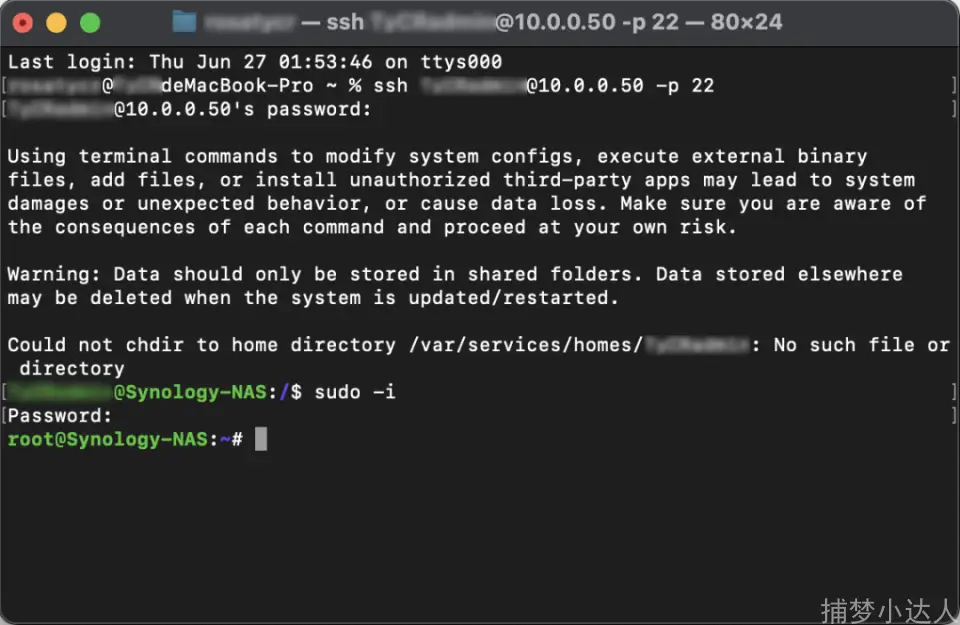Click the "Password:" prompt under sudo
Viewport: 960px width, 625px height.
point(60,416)
